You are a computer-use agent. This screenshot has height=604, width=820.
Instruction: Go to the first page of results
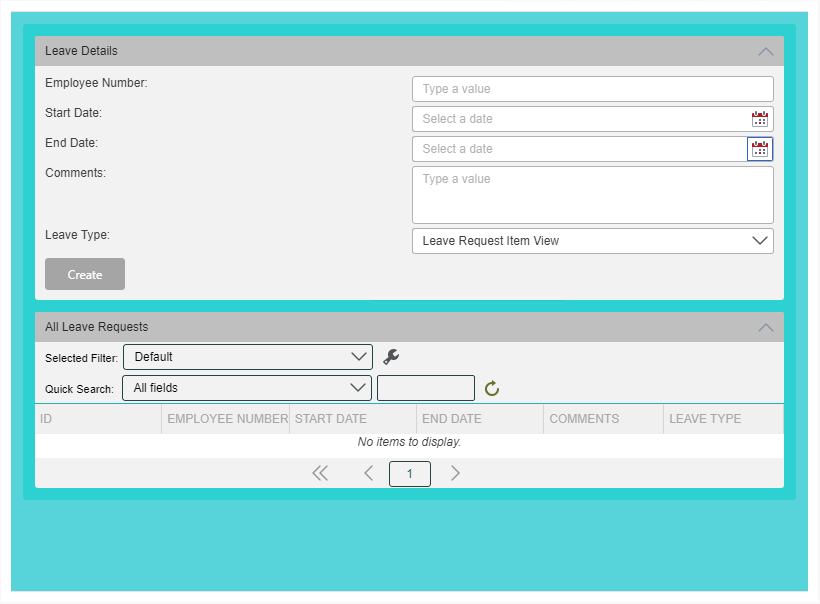pyautogui.click(x=320, y=473)
